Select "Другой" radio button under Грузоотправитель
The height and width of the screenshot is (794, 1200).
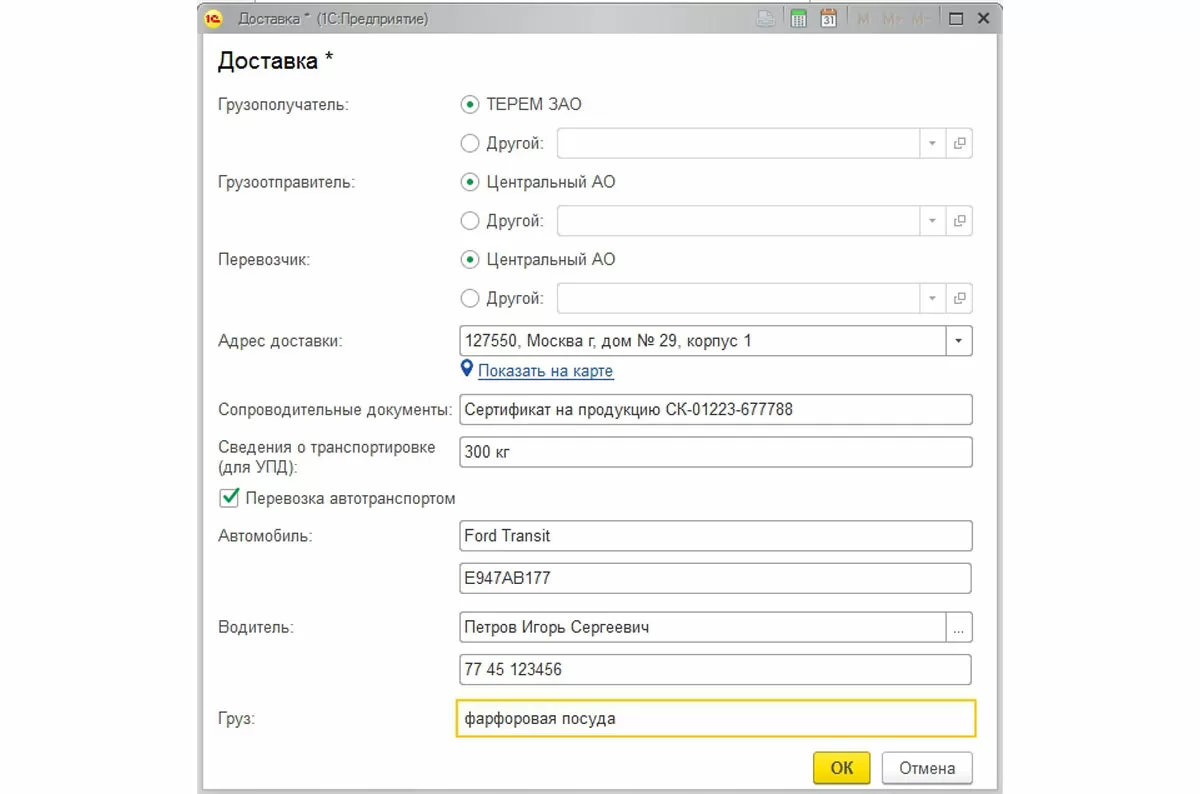tap(470, 221)
